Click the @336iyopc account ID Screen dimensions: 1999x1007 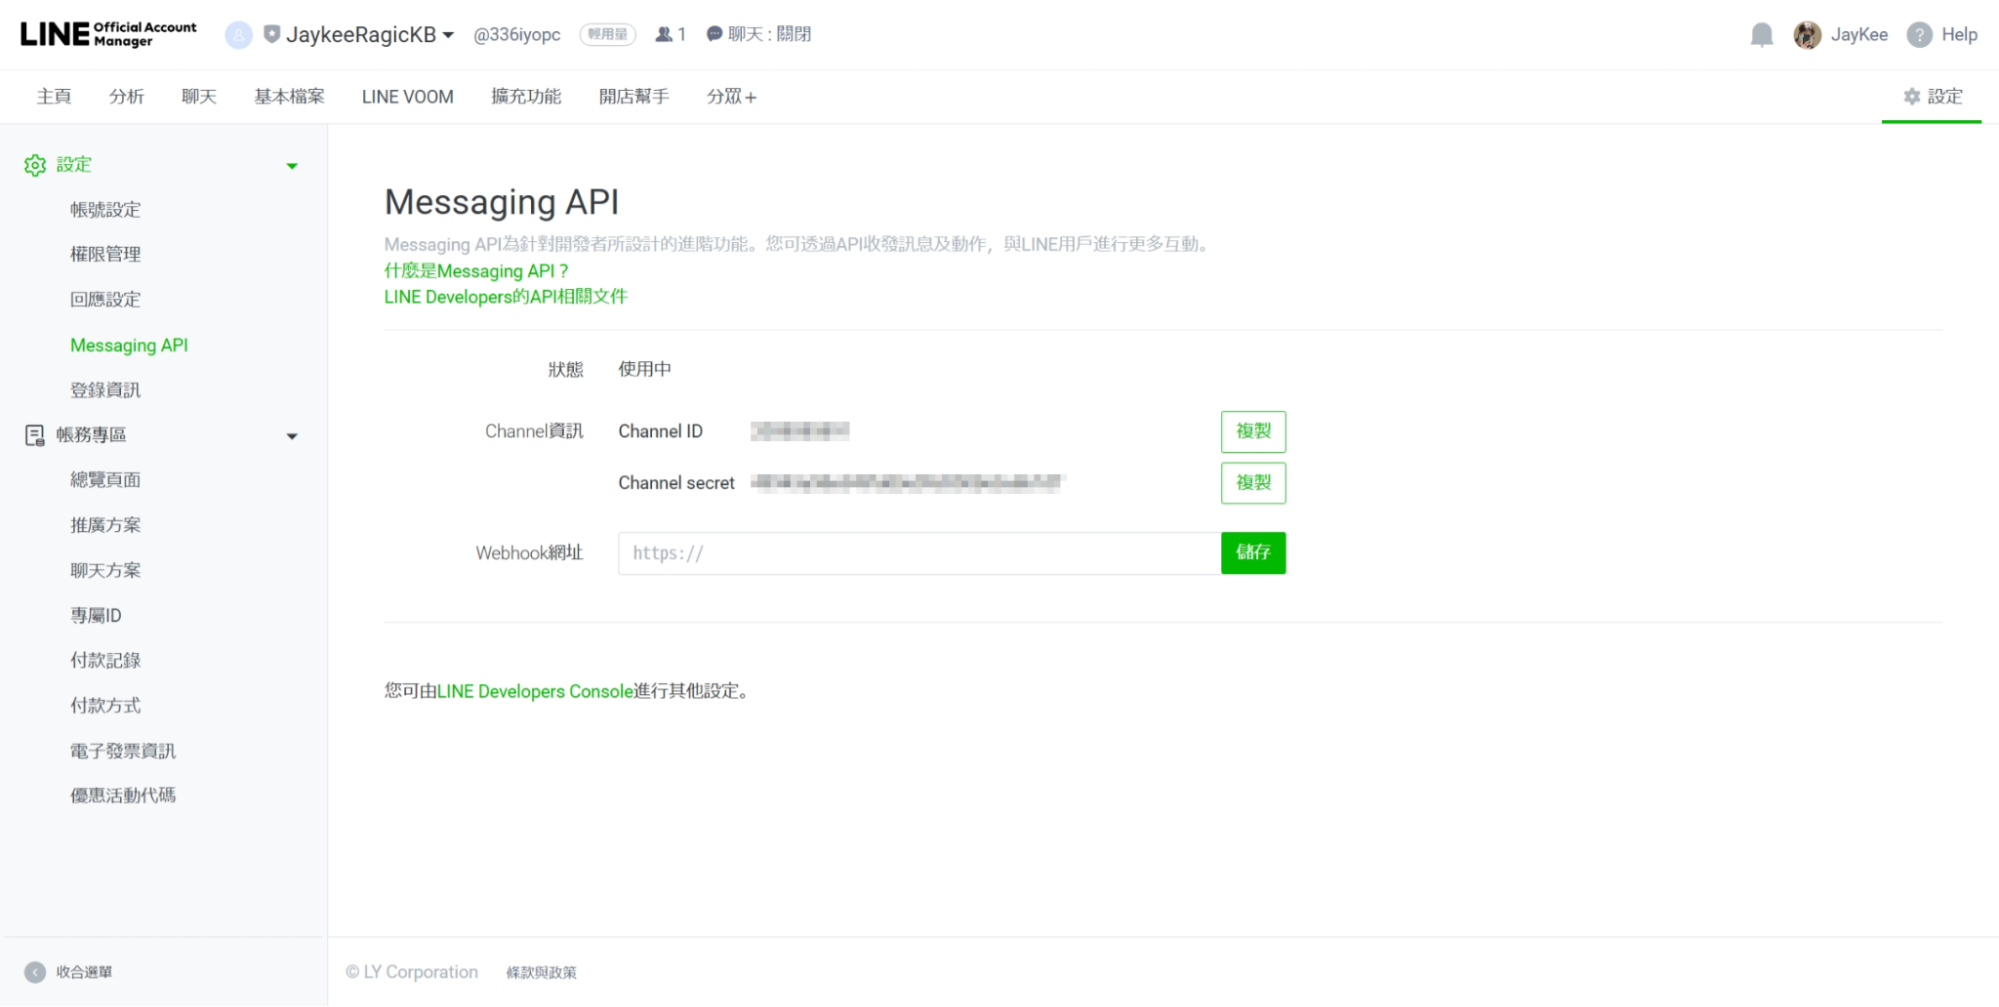pos(517,34)
